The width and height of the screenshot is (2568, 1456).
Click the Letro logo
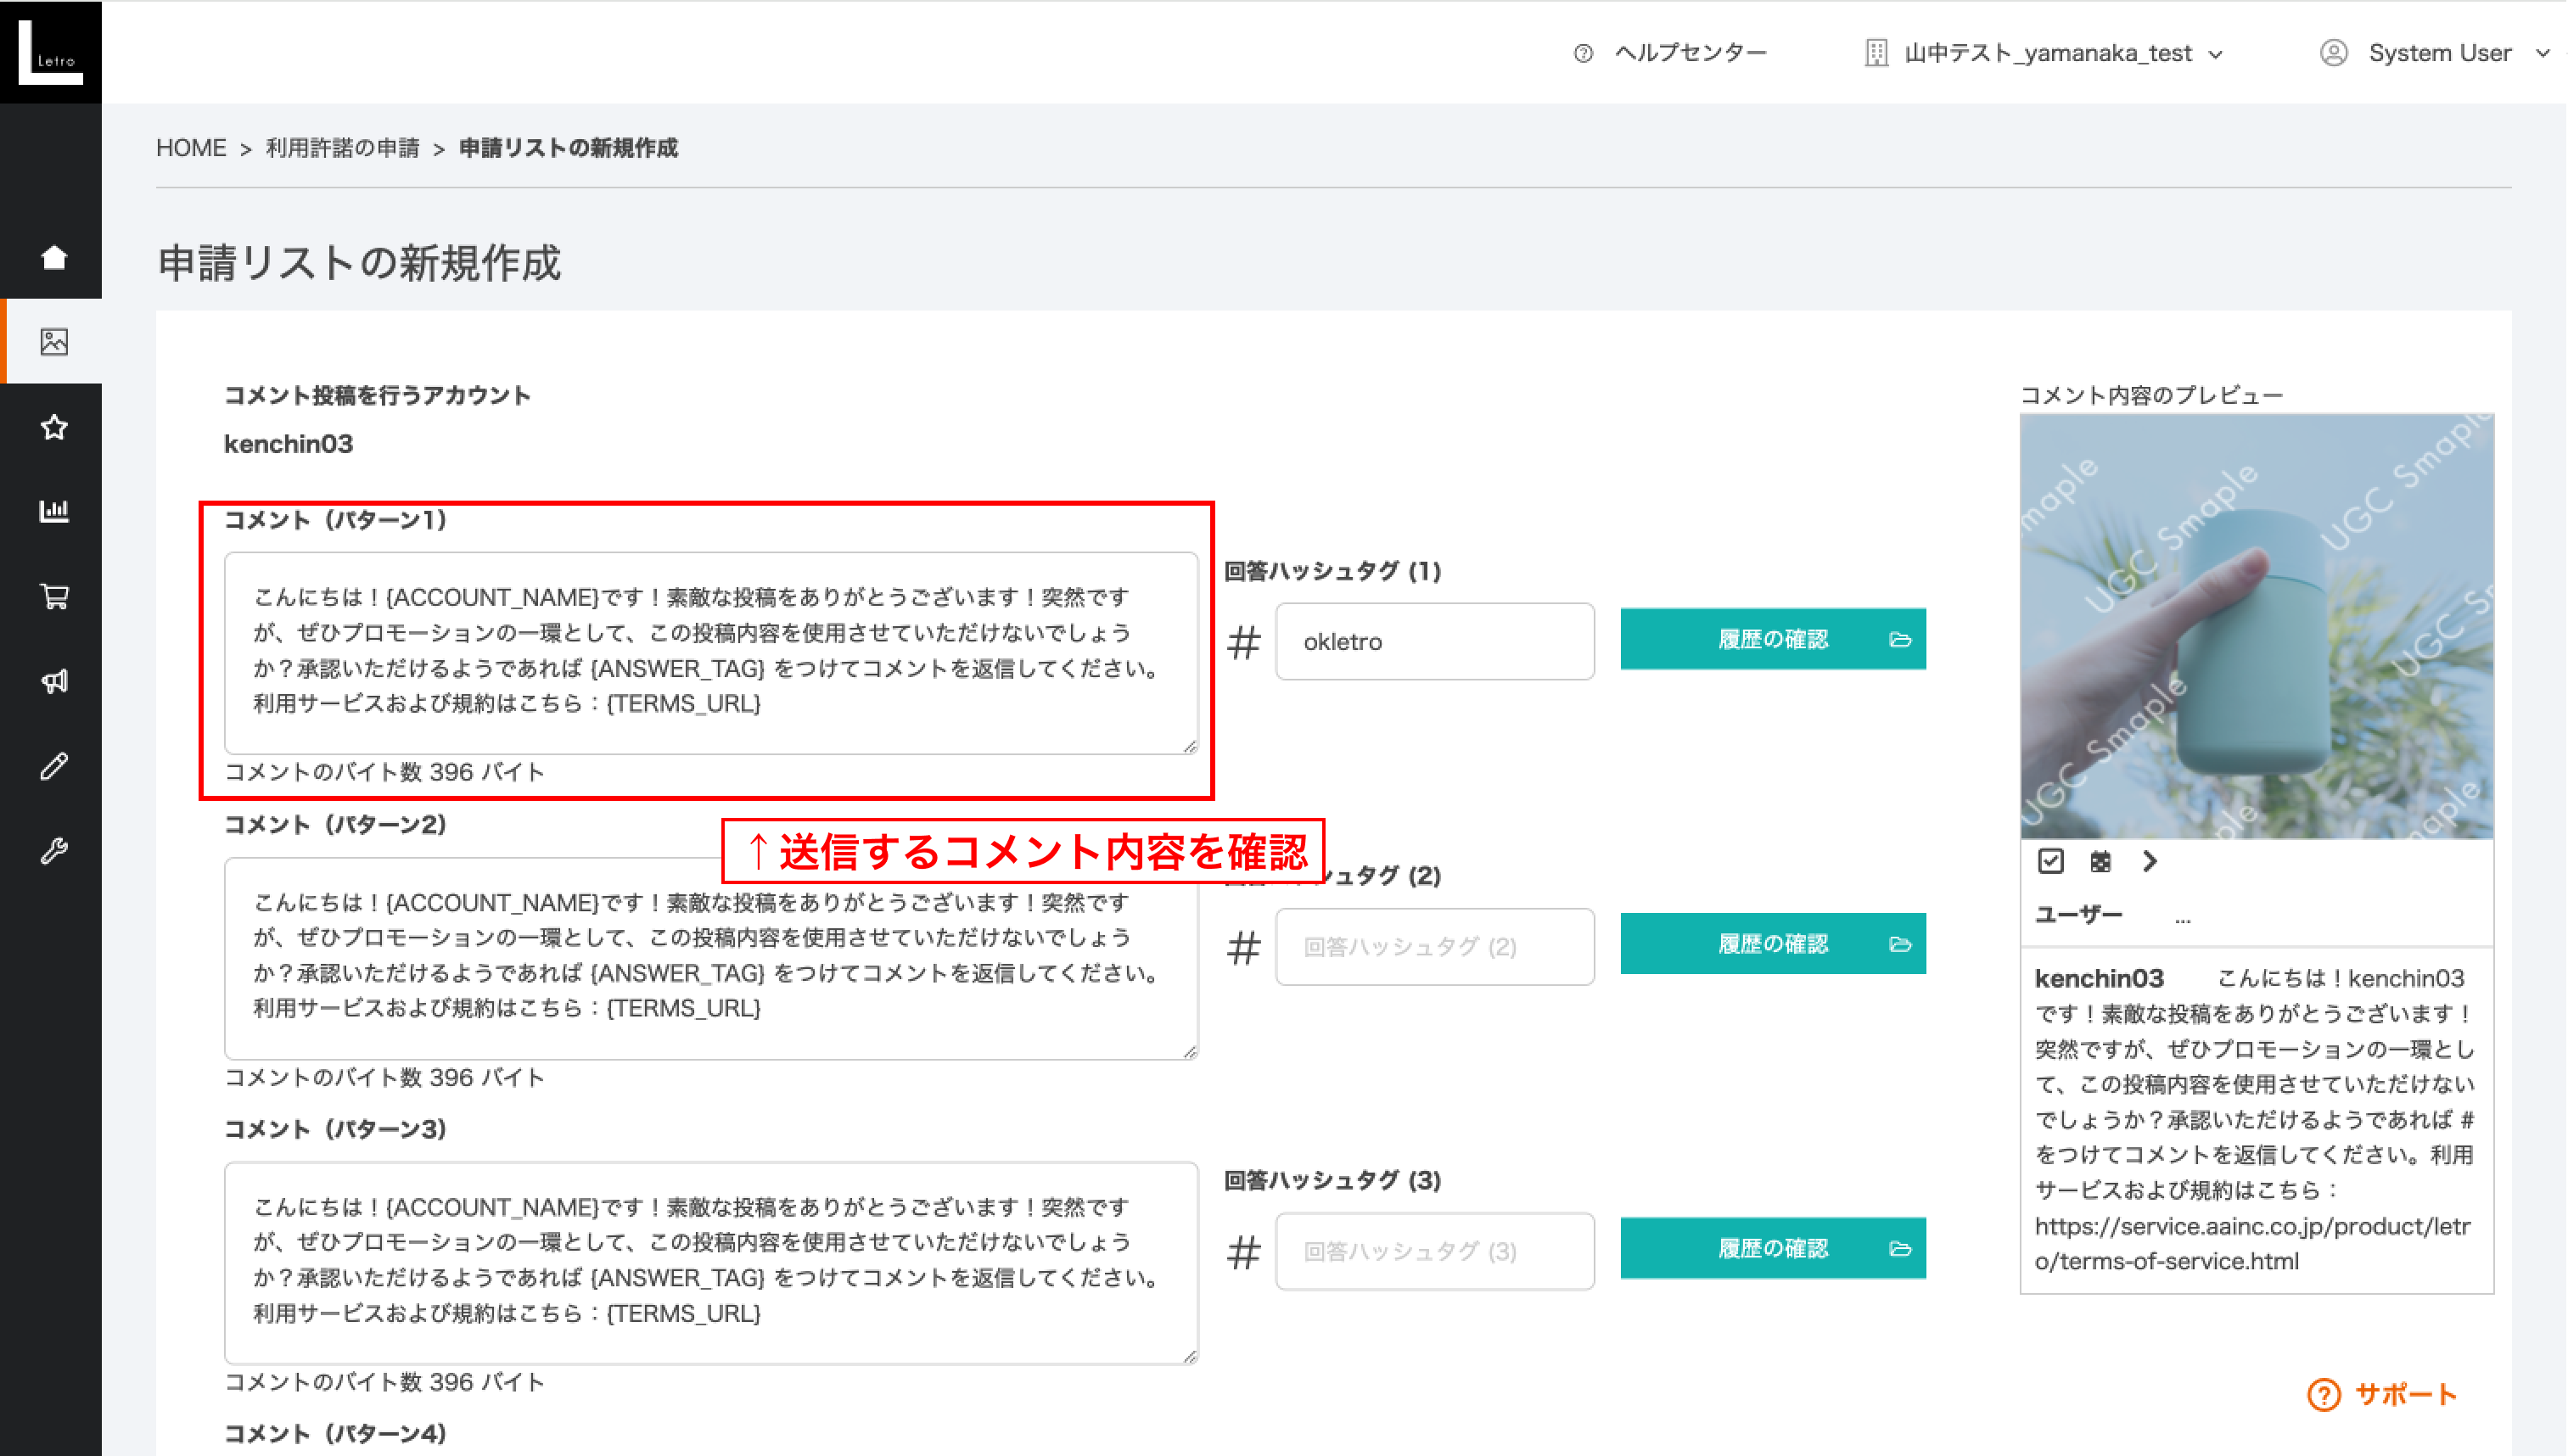tap(50, 51)
